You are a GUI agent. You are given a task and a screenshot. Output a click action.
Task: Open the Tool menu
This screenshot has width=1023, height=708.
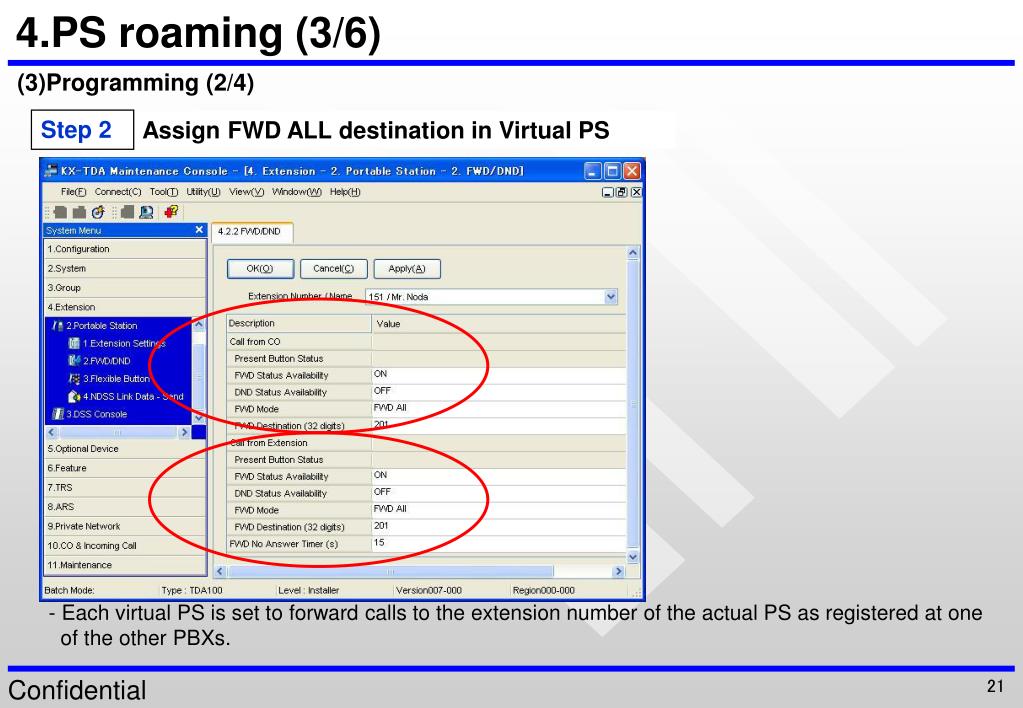click(163, 192)
